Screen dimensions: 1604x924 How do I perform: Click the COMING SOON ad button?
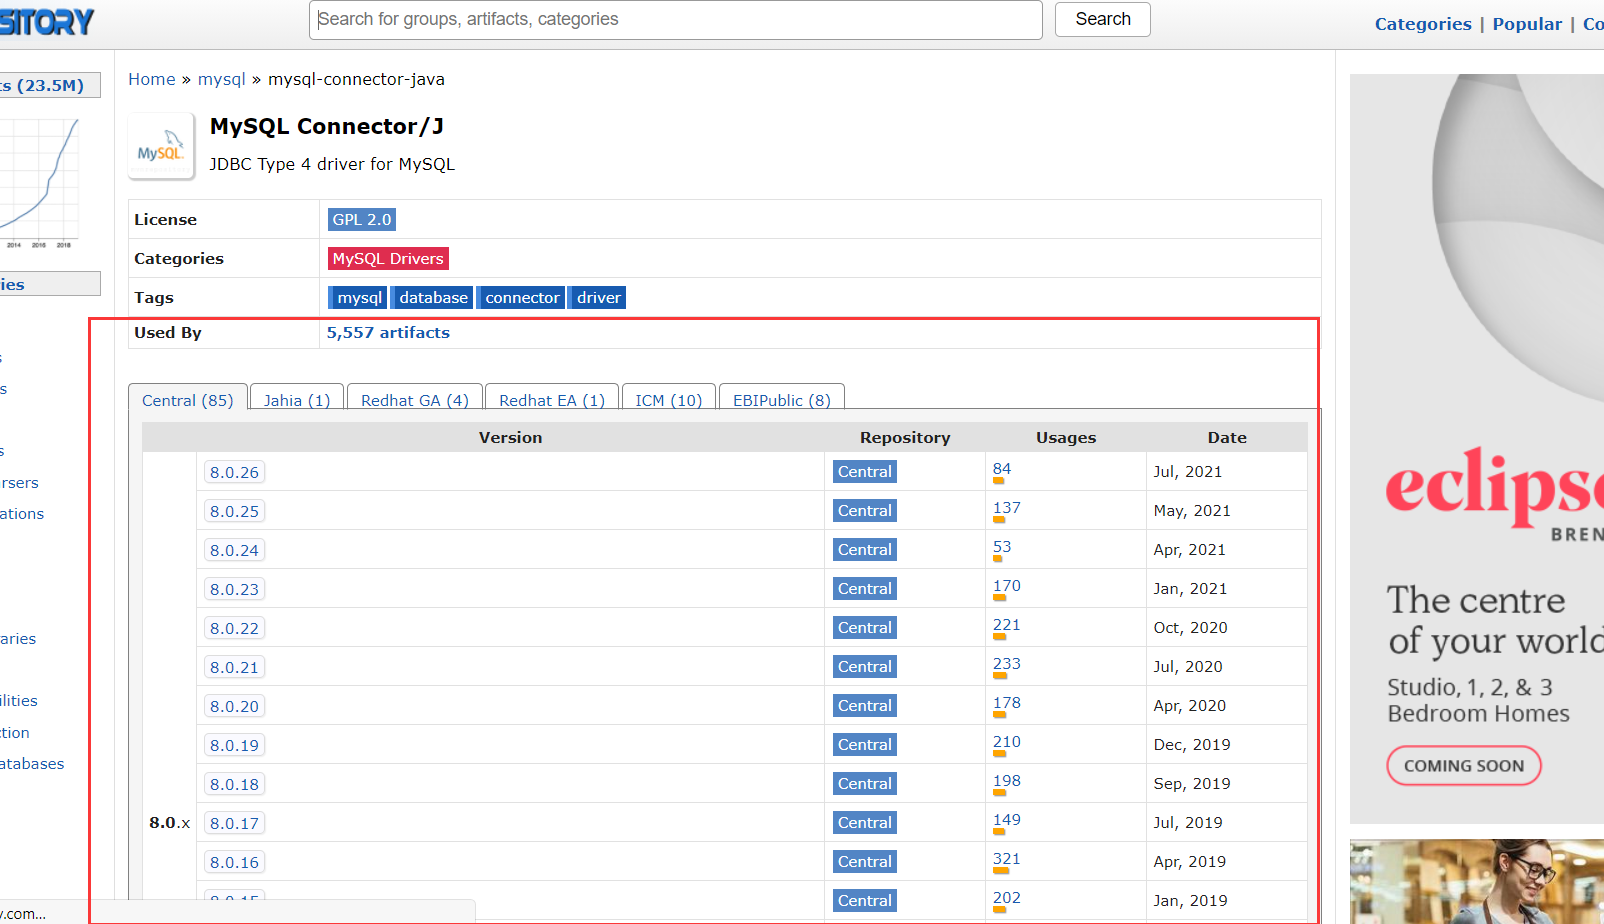pos(1464,766)
